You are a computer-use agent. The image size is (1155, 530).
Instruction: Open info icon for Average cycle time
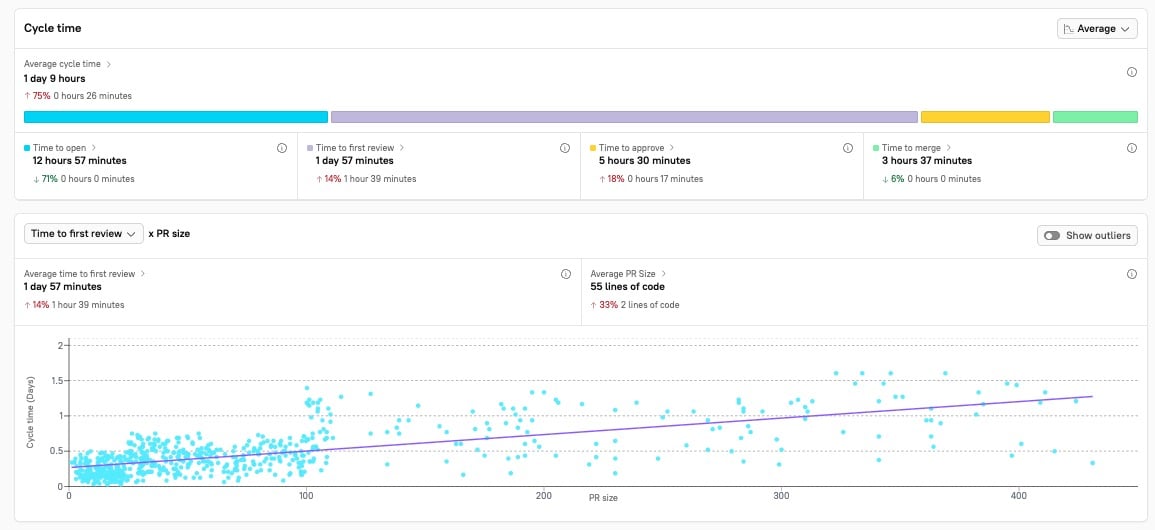tap(1132, 72)
